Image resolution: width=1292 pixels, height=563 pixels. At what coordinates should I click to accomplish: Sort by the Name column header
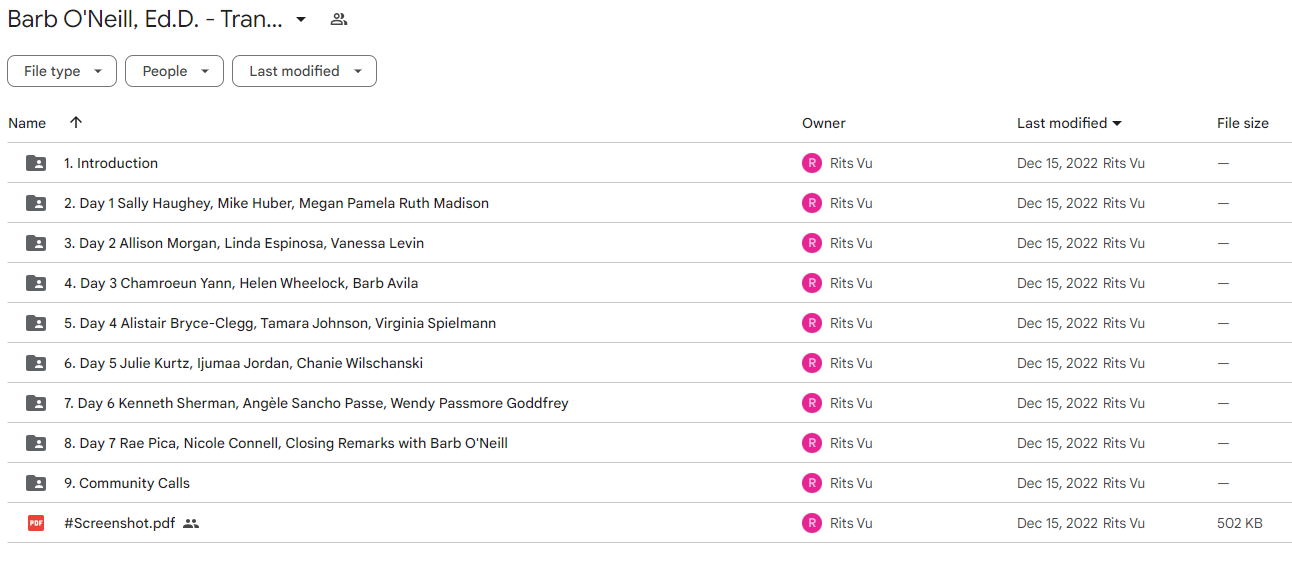tap(27, 123)
